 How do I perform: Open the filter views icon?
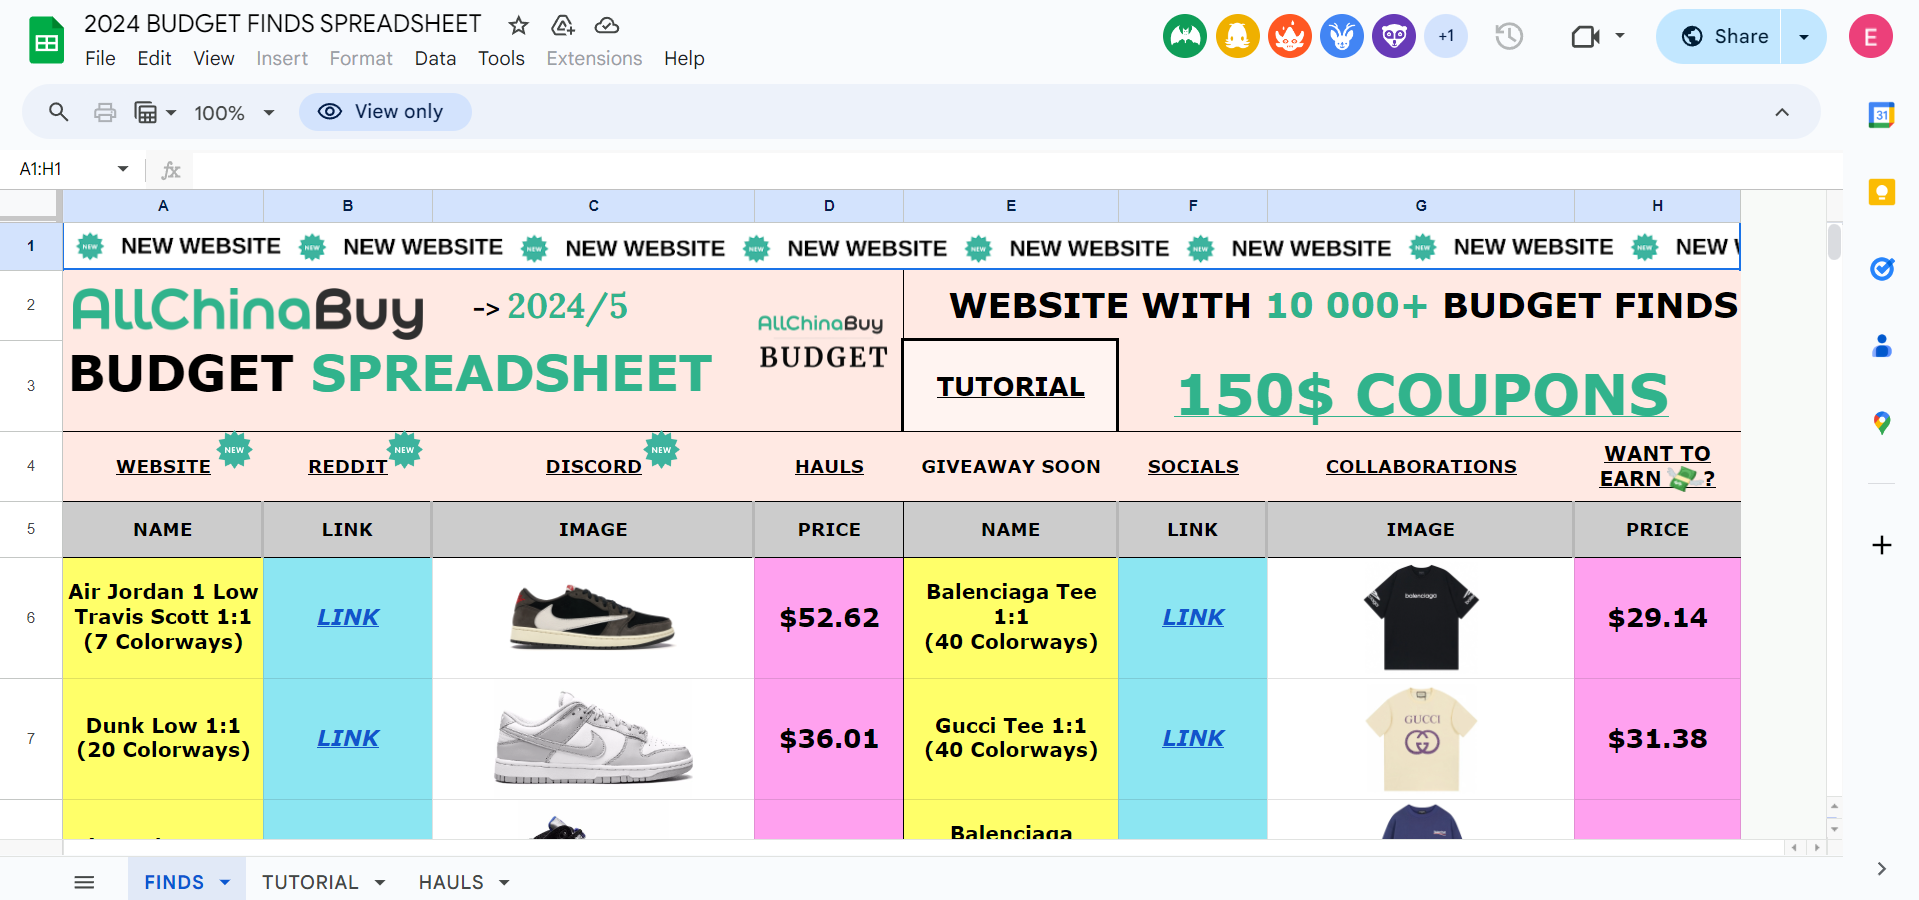click(146, 112)
